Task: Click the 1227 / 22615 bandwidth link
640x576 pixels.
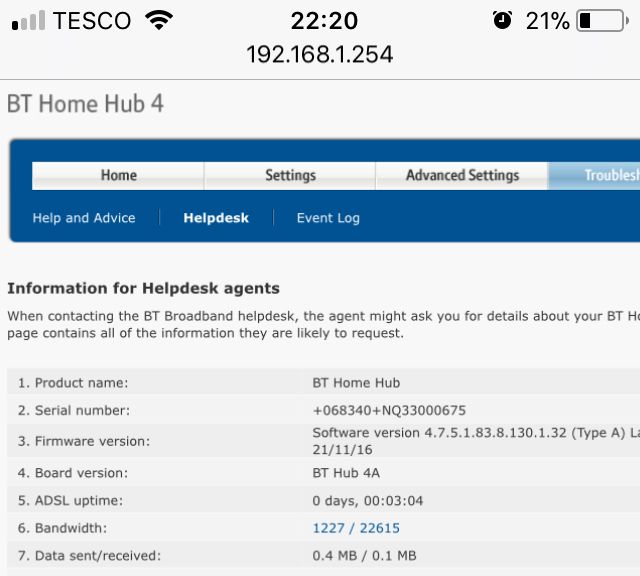Action: (356, 528)
